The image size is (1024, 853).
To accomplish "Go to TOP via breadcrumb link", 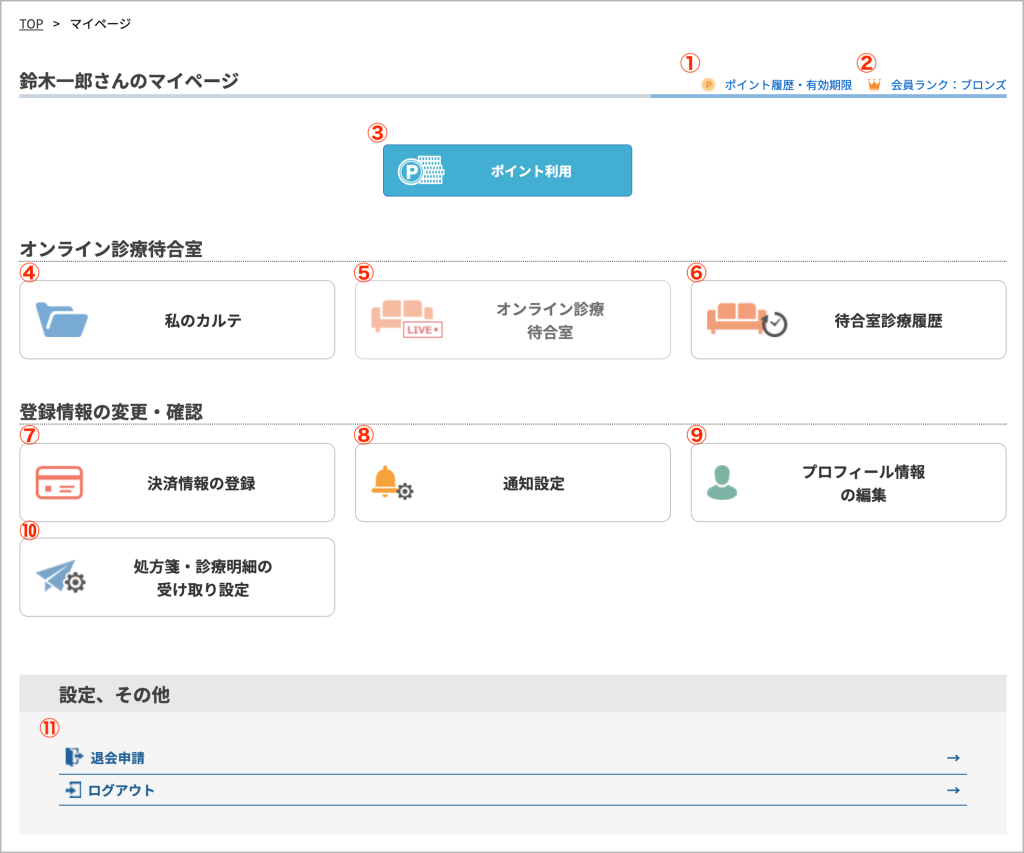I will pyautogui.click(x=31, y=24).
